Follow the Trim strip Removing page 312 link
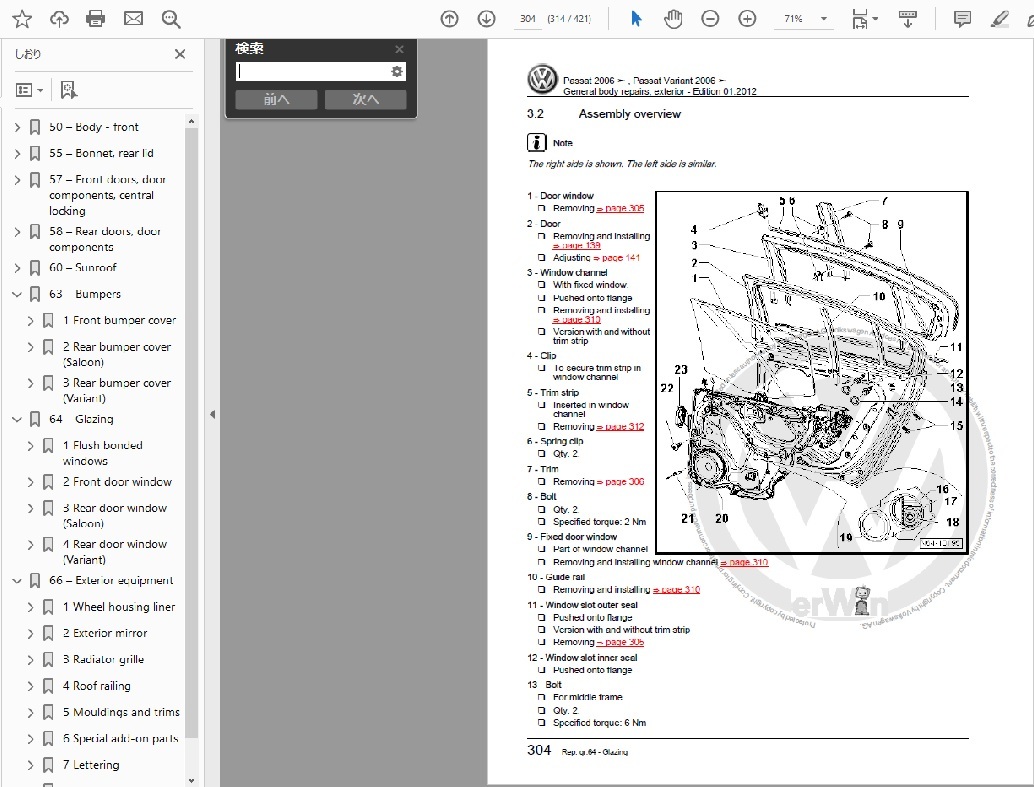This screenshot has height=787, width=1034. pos(620,427)
